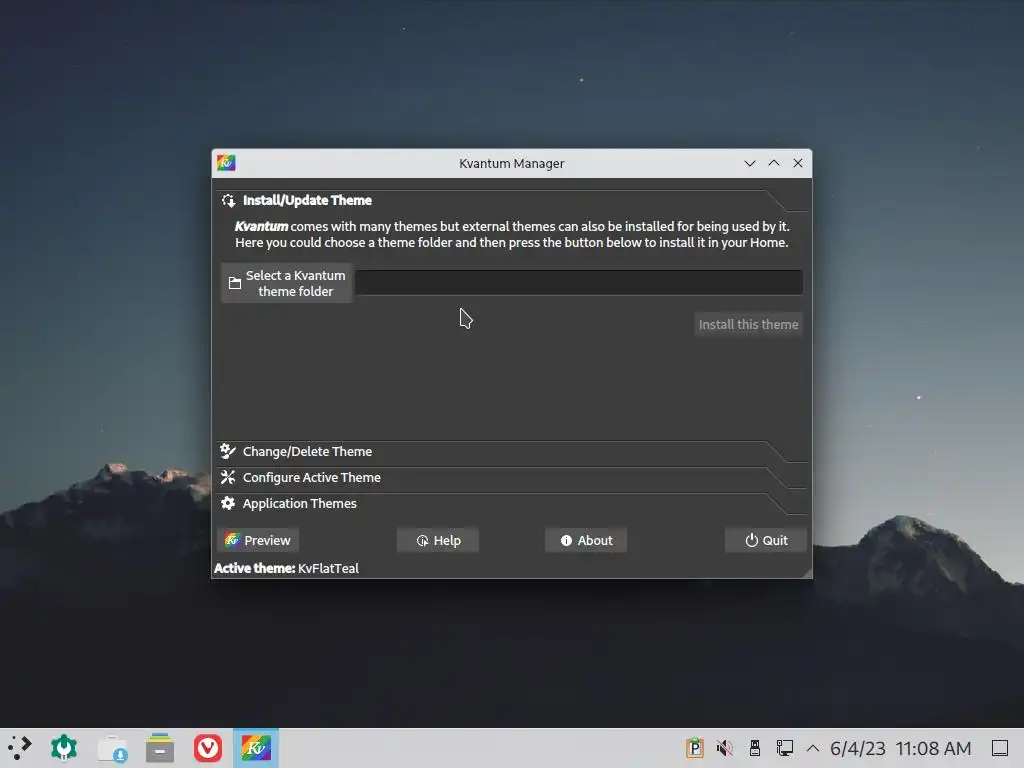Click the Kvantum icon in title bar
1024x768 pixels.
[x=227, y=163]
